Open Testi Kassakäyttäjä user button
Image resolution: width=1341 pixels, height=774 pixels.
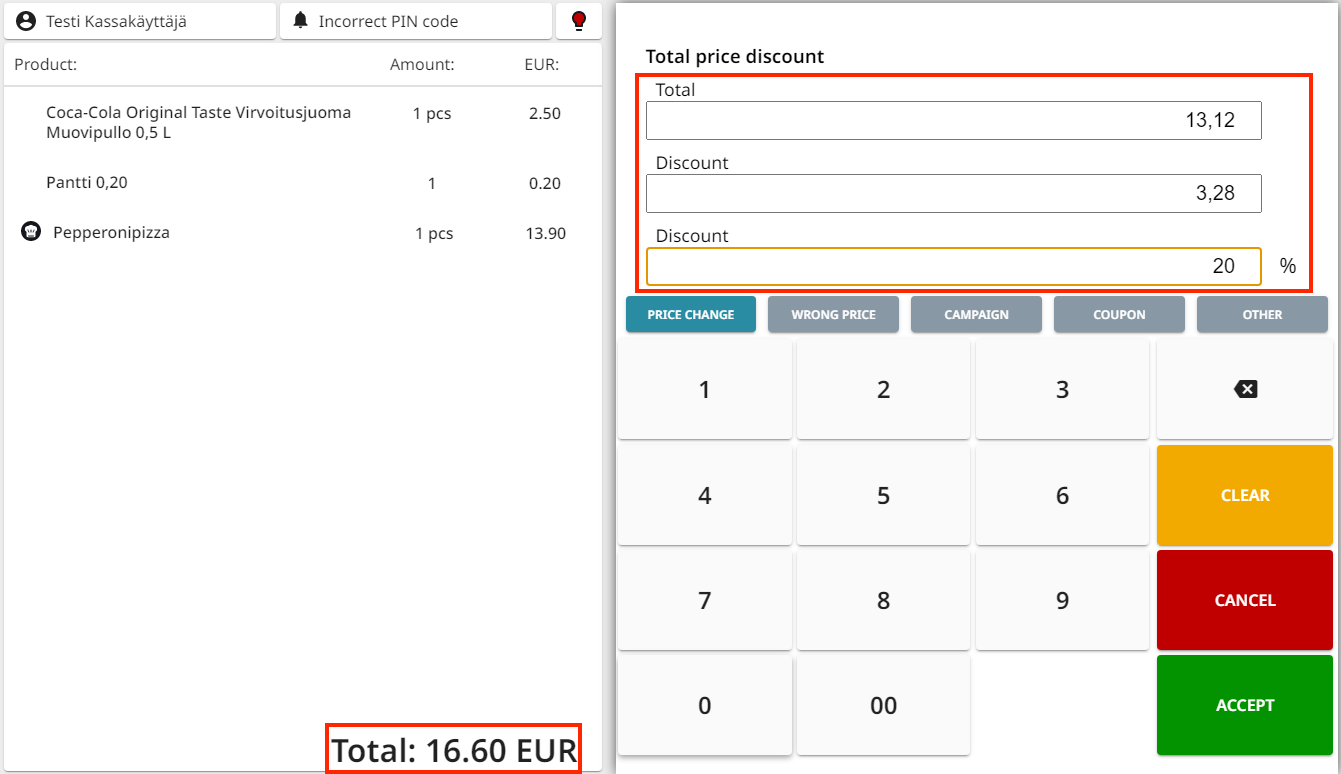click(140, 21)
